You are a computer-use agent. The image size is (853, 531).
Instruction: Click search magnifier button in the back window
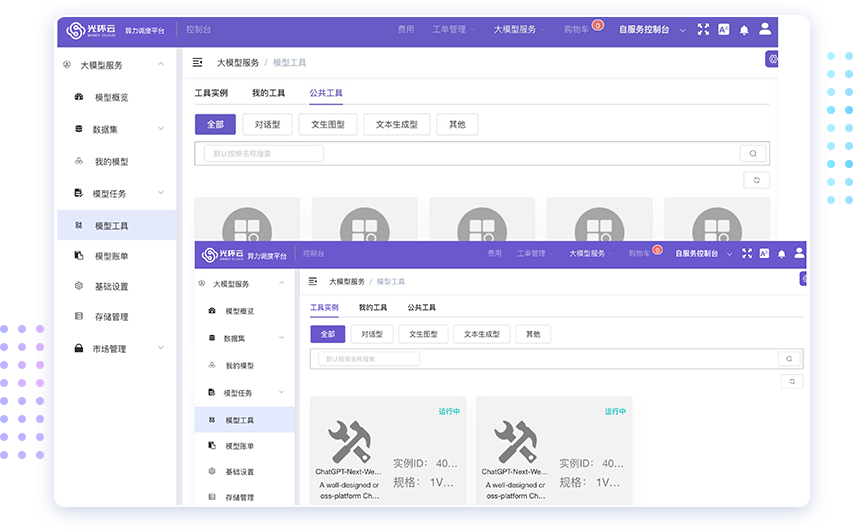752,154
